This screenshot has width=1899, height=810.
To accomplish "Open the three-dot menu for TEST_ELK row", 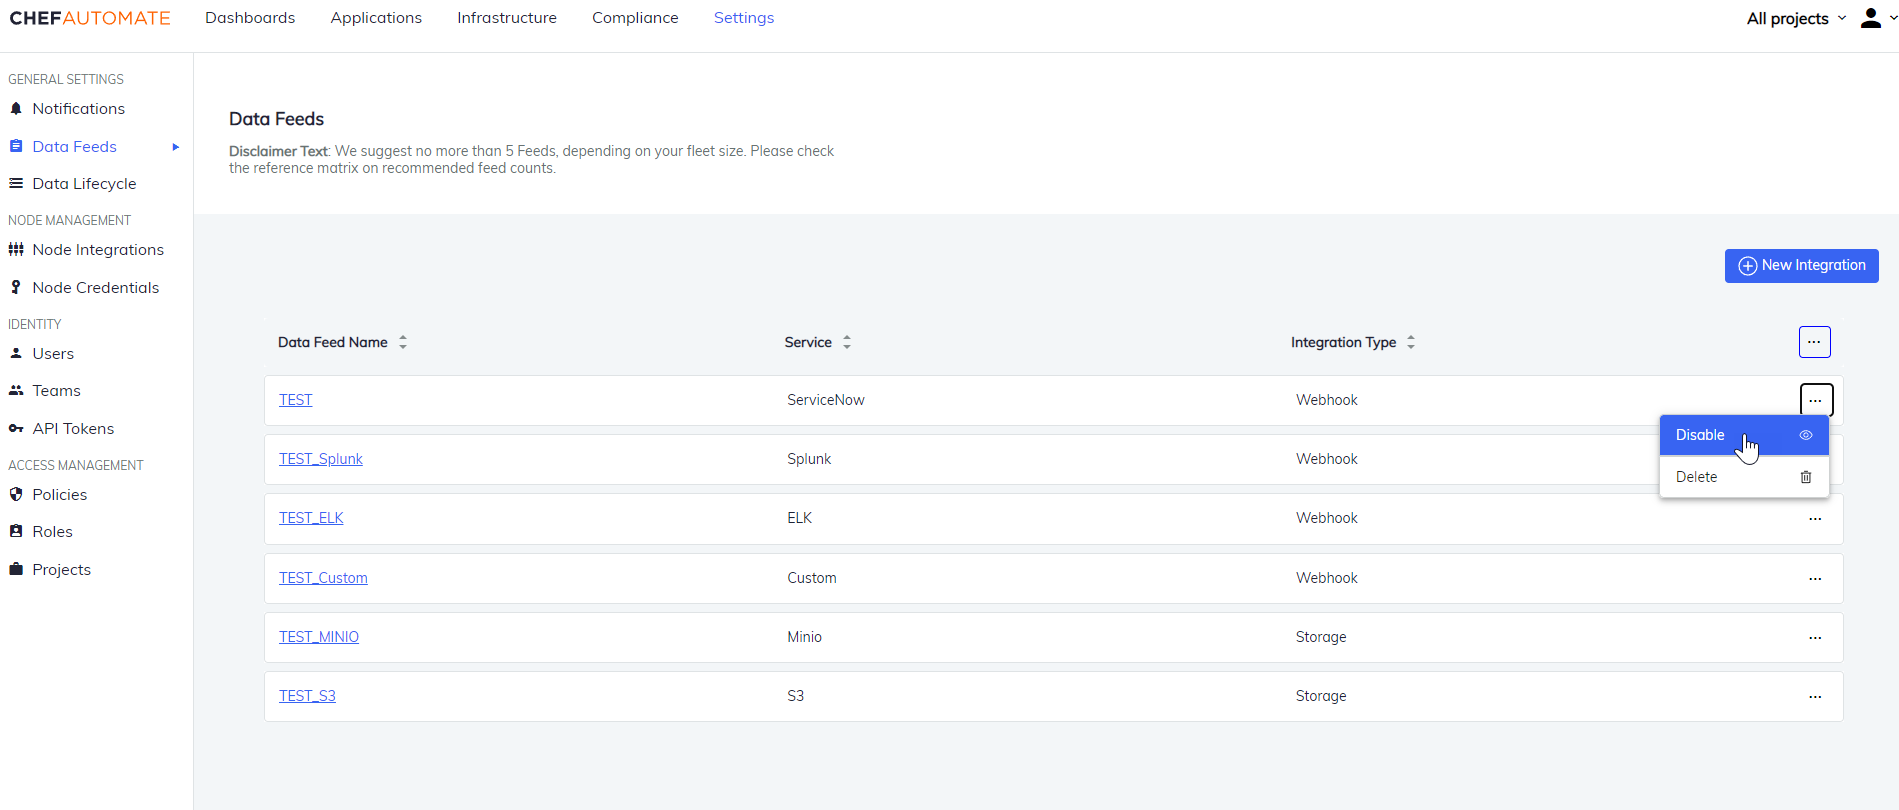I will click(x=1814, y=519).
